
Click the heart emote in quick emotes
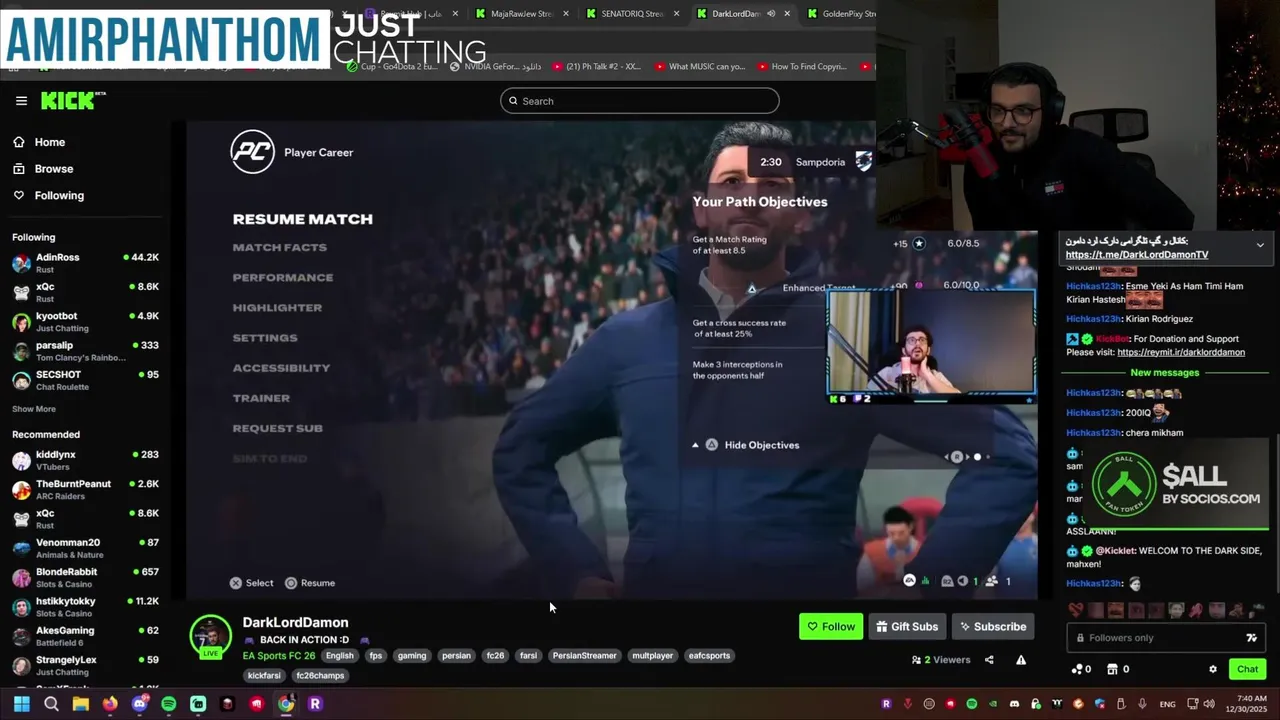pyautogui.click(x=1076, y=610)
